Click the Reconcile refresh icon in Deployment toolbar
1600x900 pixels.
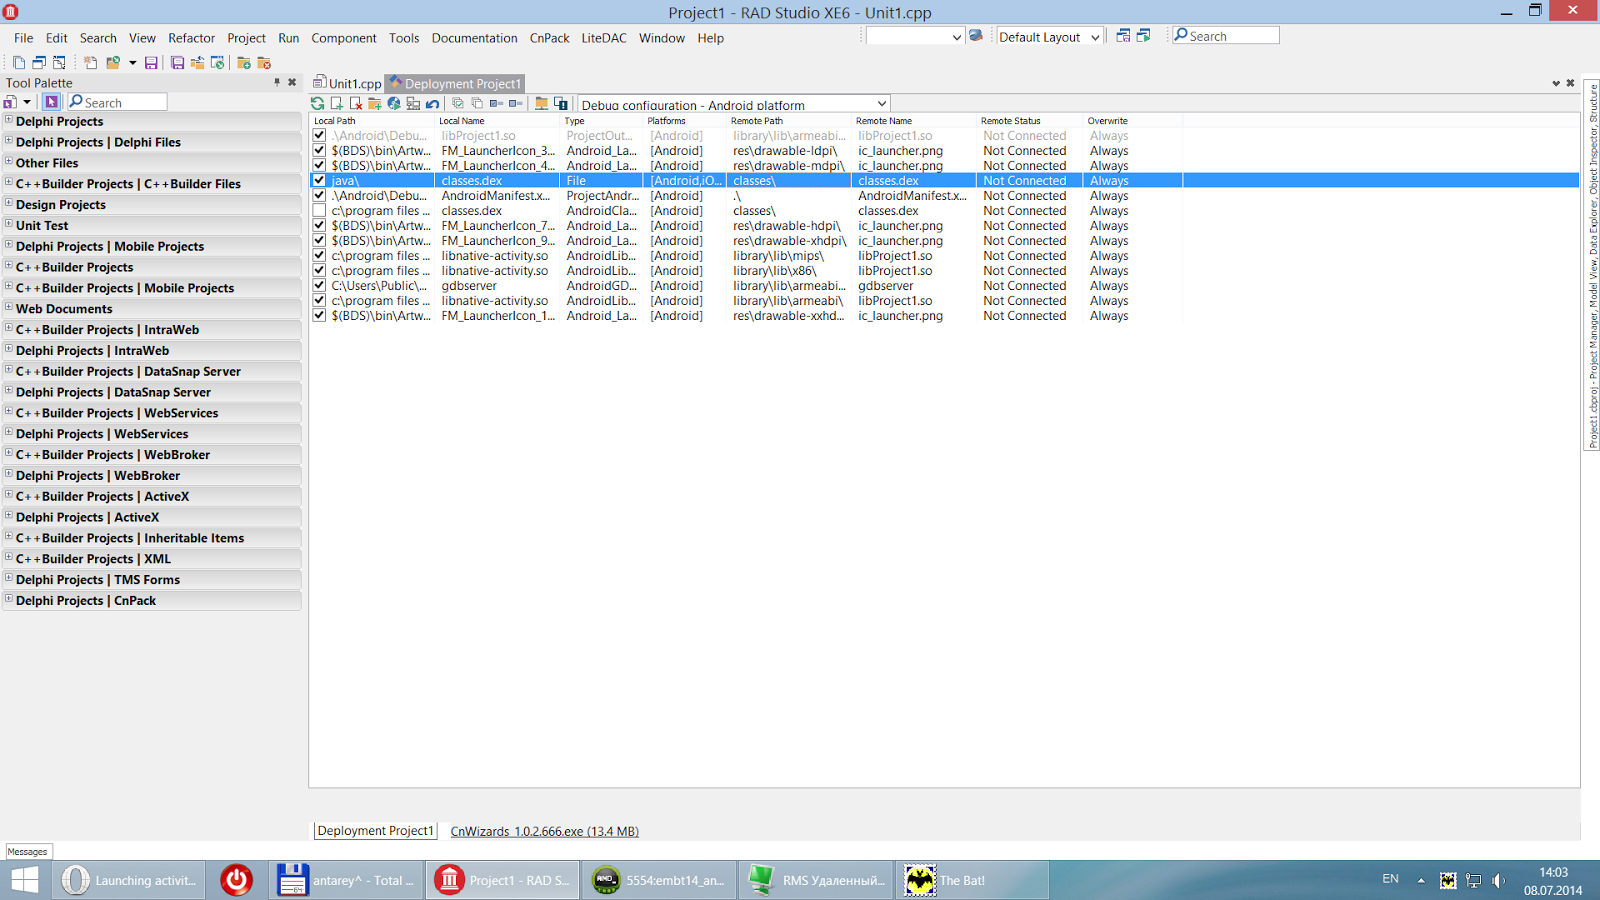pos(318,104)
